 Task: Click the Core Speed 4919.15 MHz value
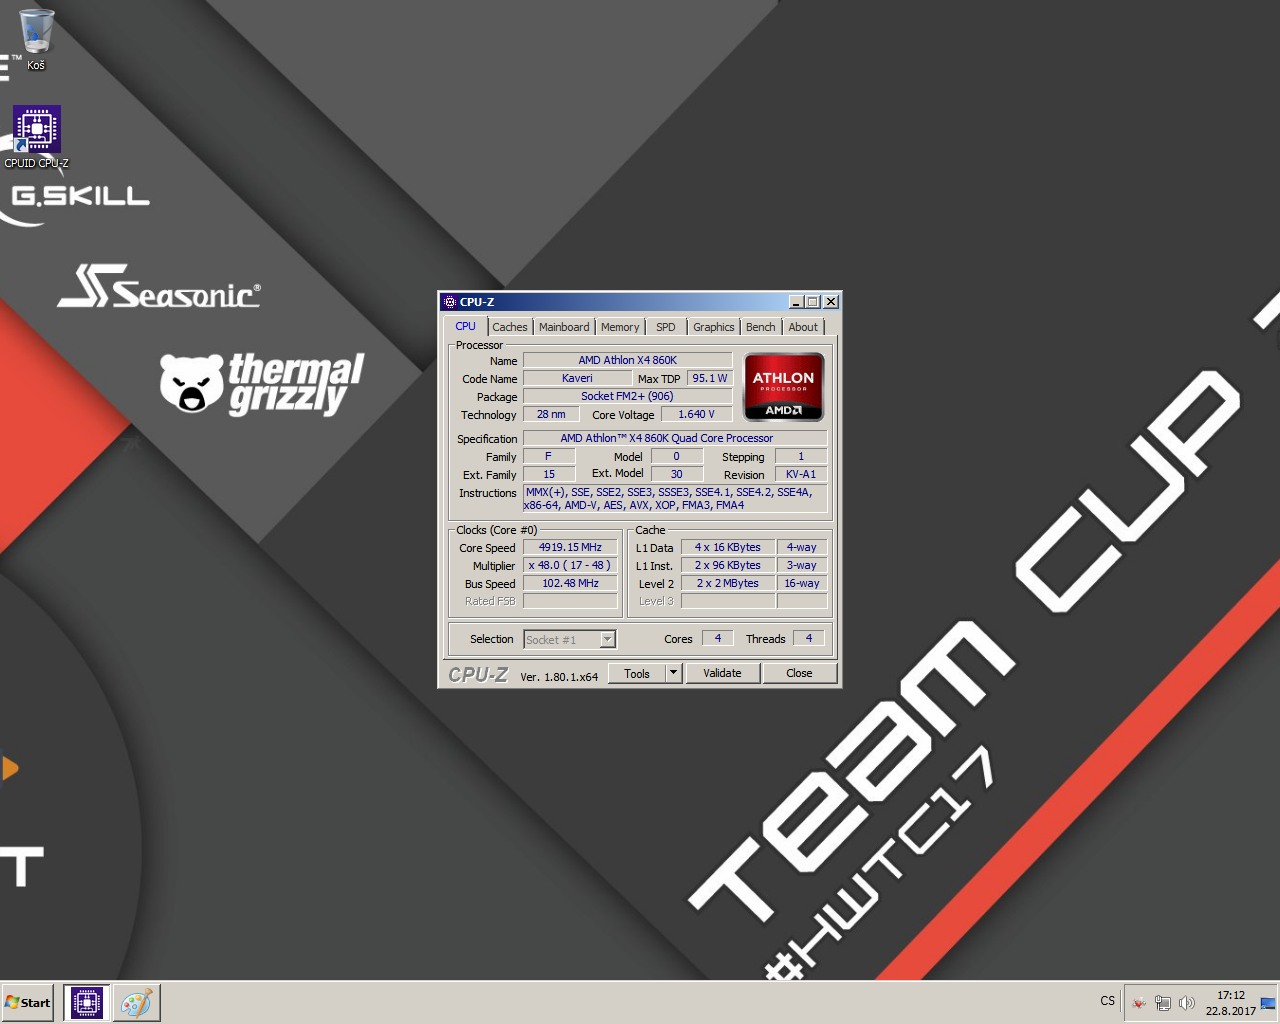click(570, 547)
